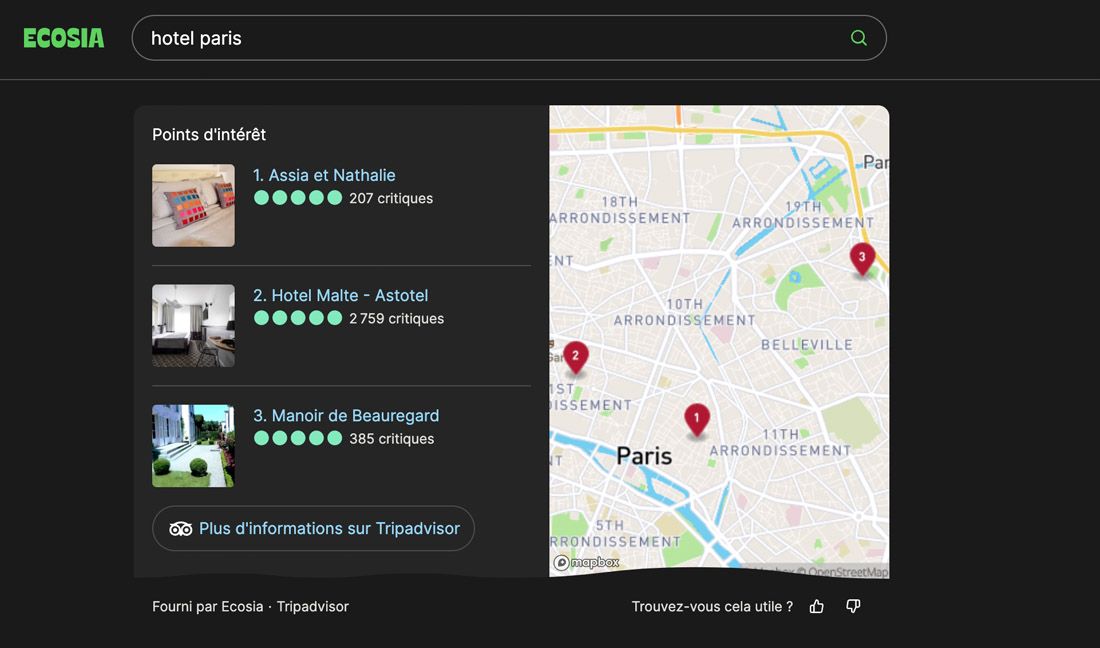Click the thumbs up feedback icon
The image size is (1100, 648).
pos(817,607)
